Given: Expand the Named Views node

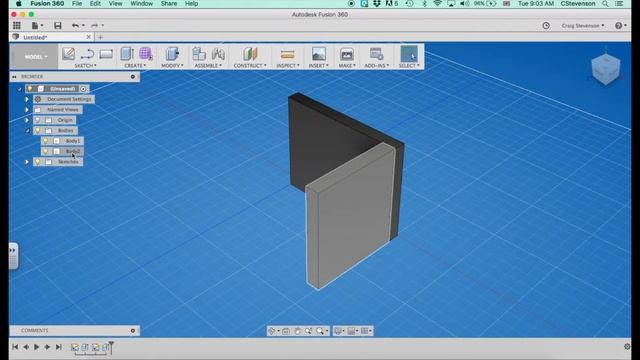Looking at the screenshot, I should (27, 110).
